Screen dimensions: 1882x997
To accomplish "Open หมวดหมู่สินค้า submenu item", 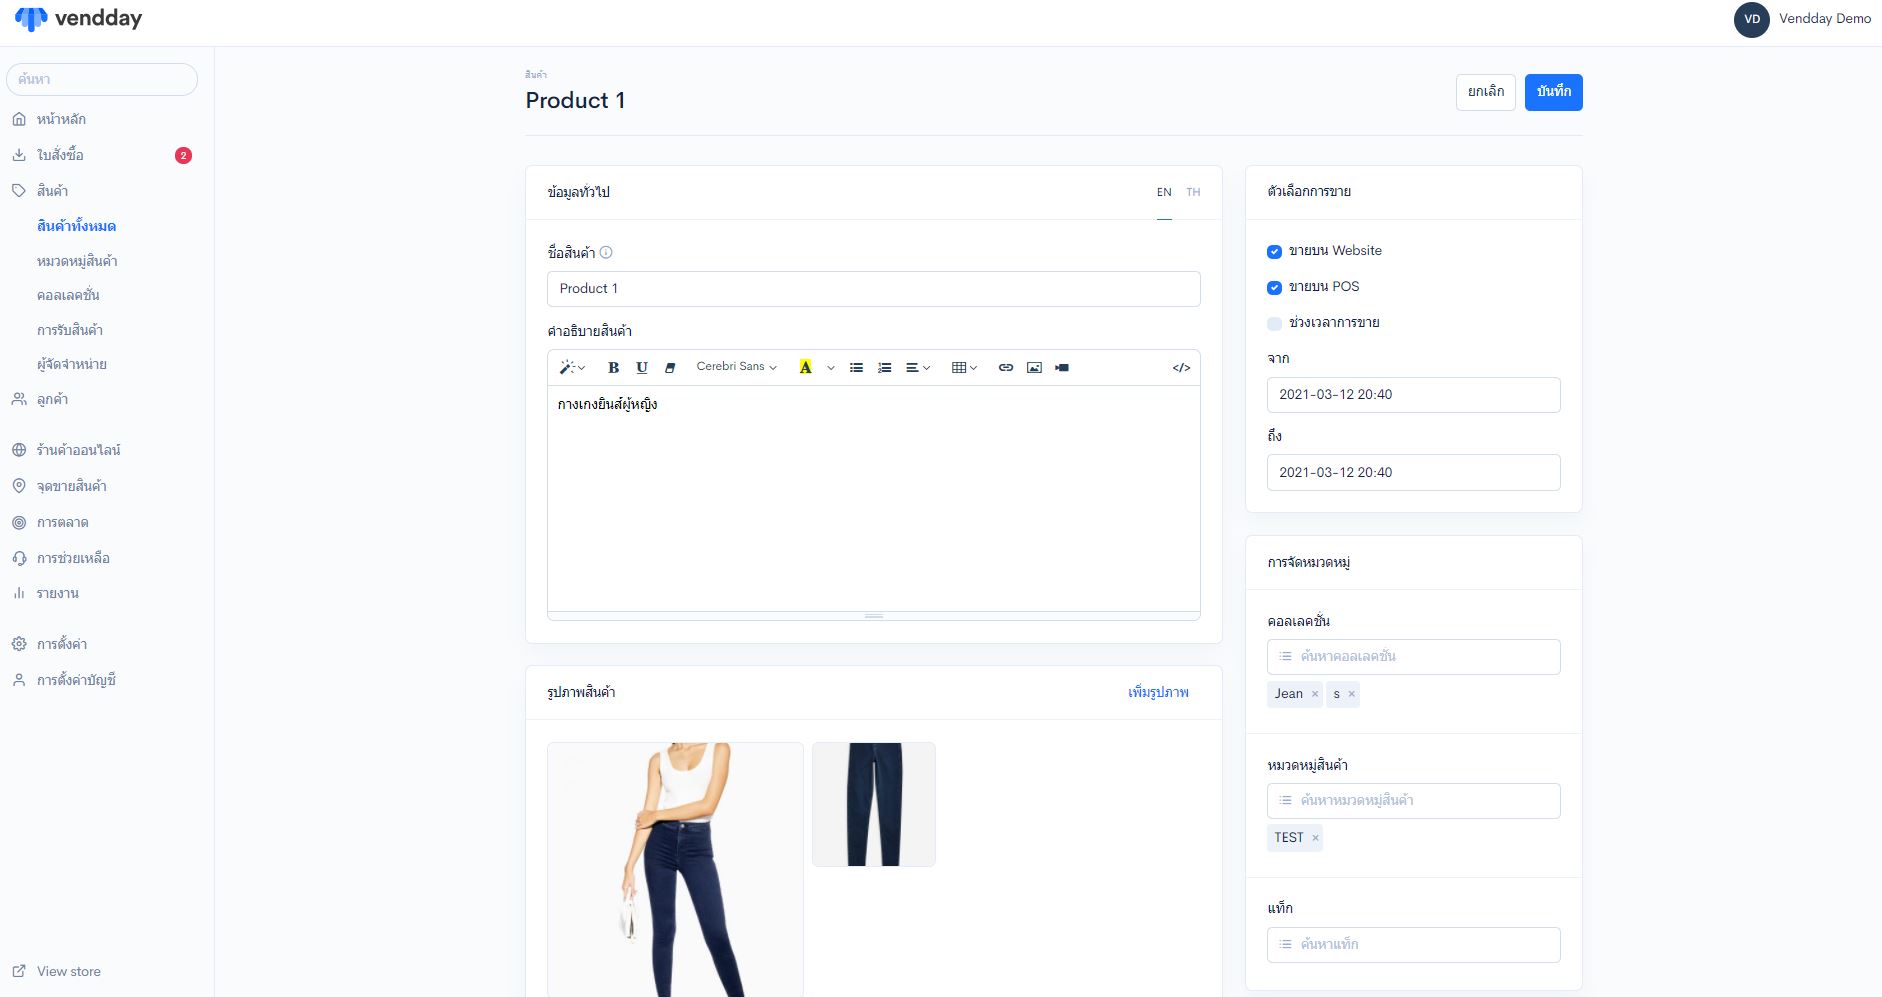I will pos(77,261).
